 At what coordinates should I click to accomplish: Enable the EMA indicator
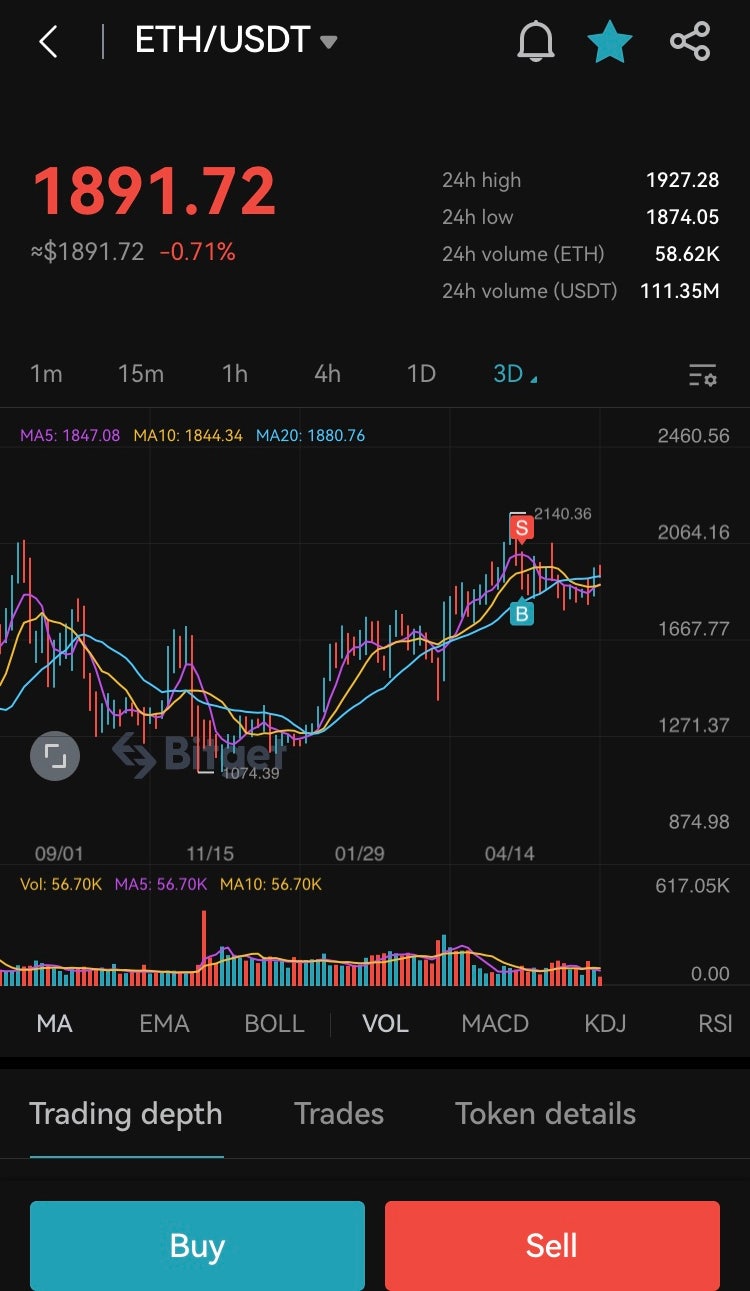(x=164, y=1023)
